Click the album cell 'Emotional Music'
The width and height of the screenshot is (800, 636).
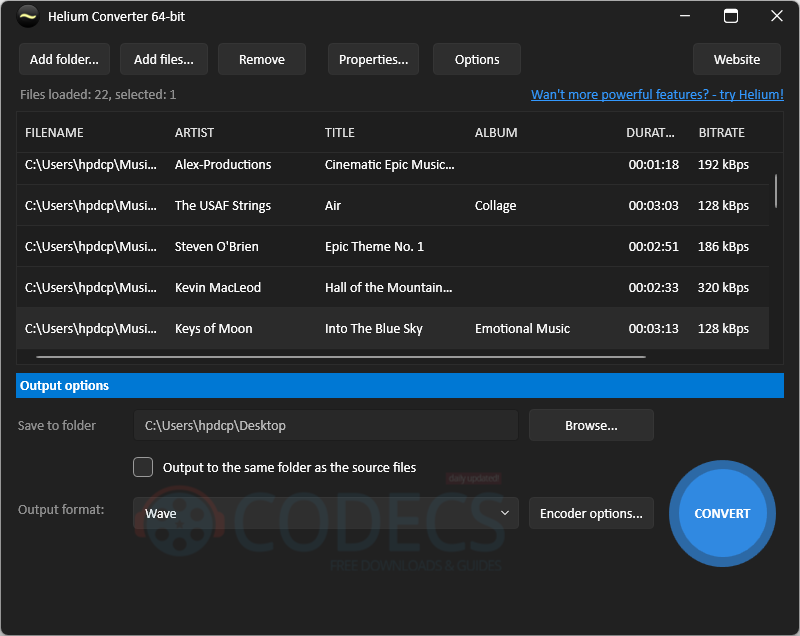coord(522,328)
